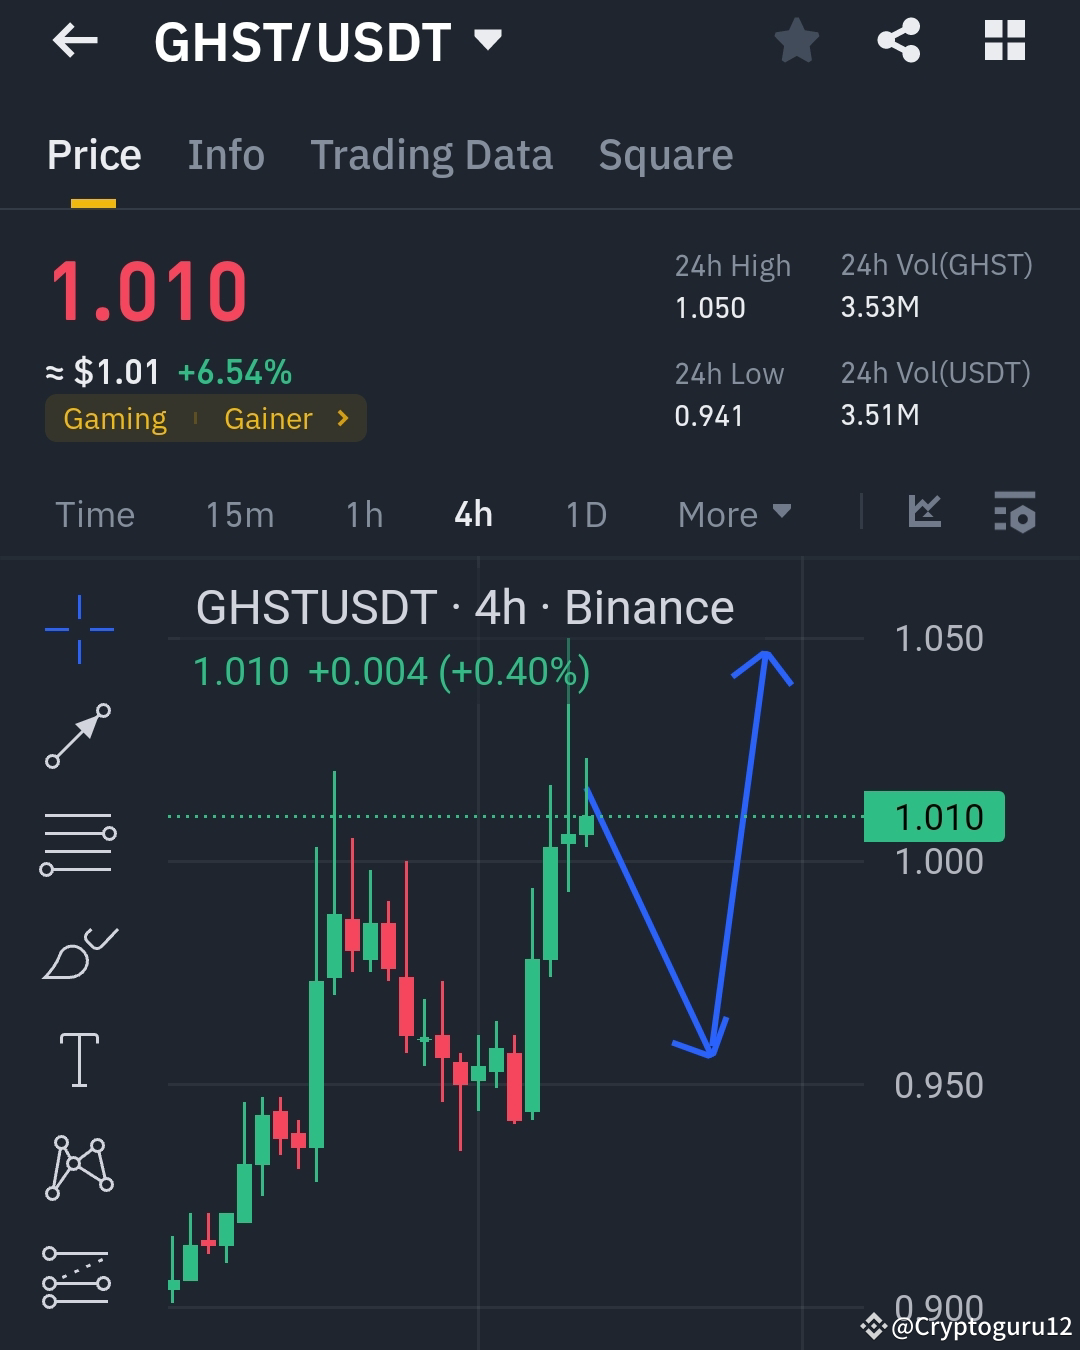Open the apps grid icon top right
The image size is (1080, 1350).
point(1005,40)
